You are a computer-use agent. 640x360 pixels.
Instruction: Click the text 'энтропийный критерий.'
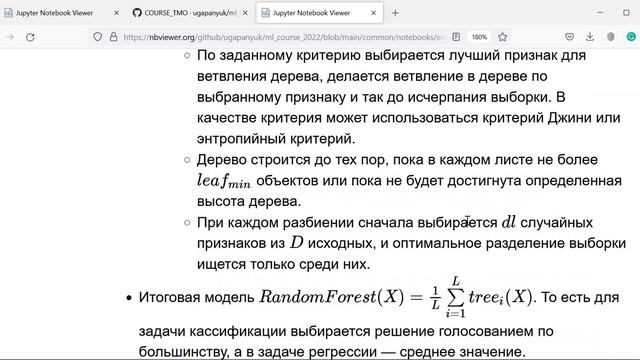(x=276, y=139)
